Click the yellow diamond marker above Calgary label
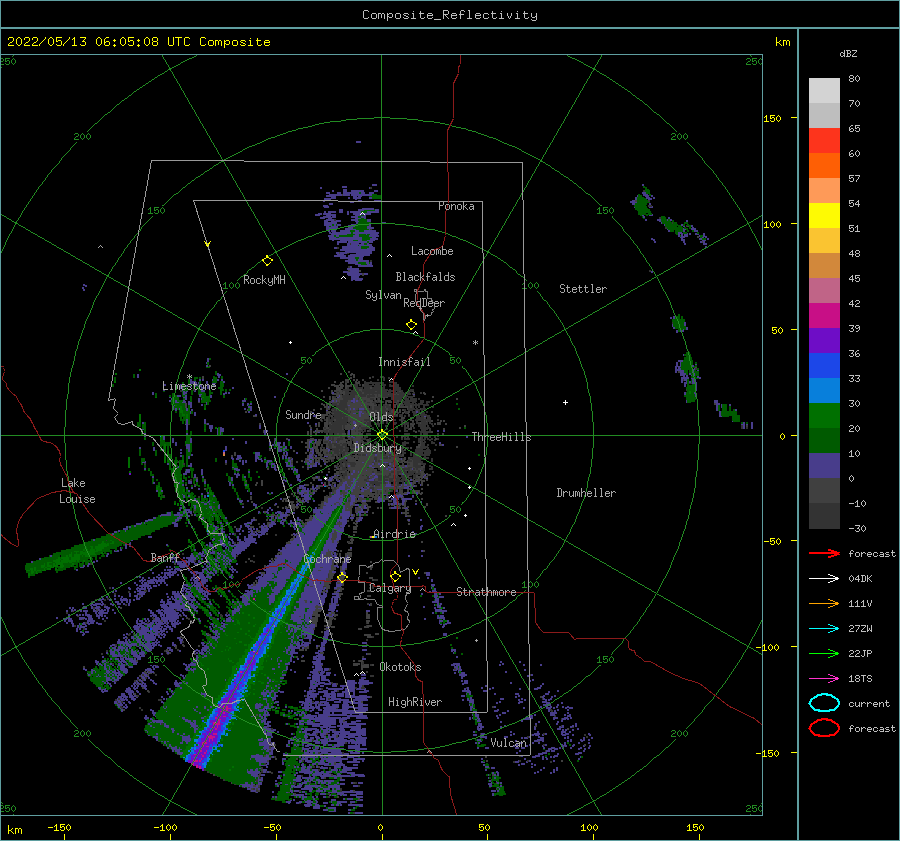 click(x=395, y=576)
